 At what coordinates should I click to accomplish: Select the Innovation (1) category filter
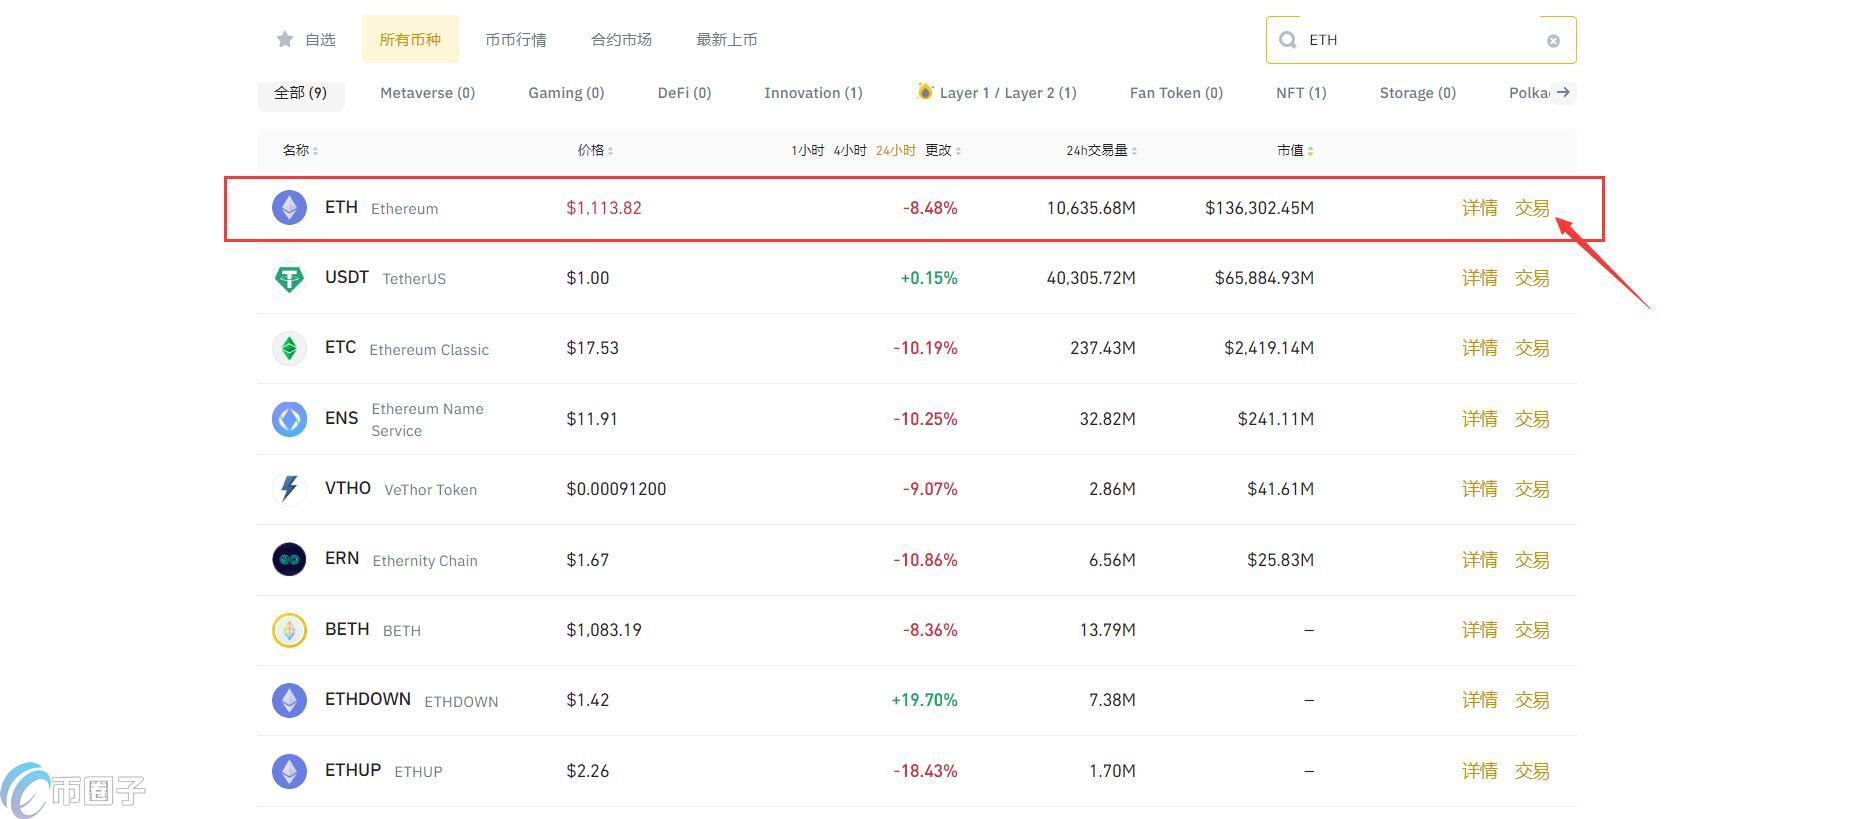[x=813, y=93]
